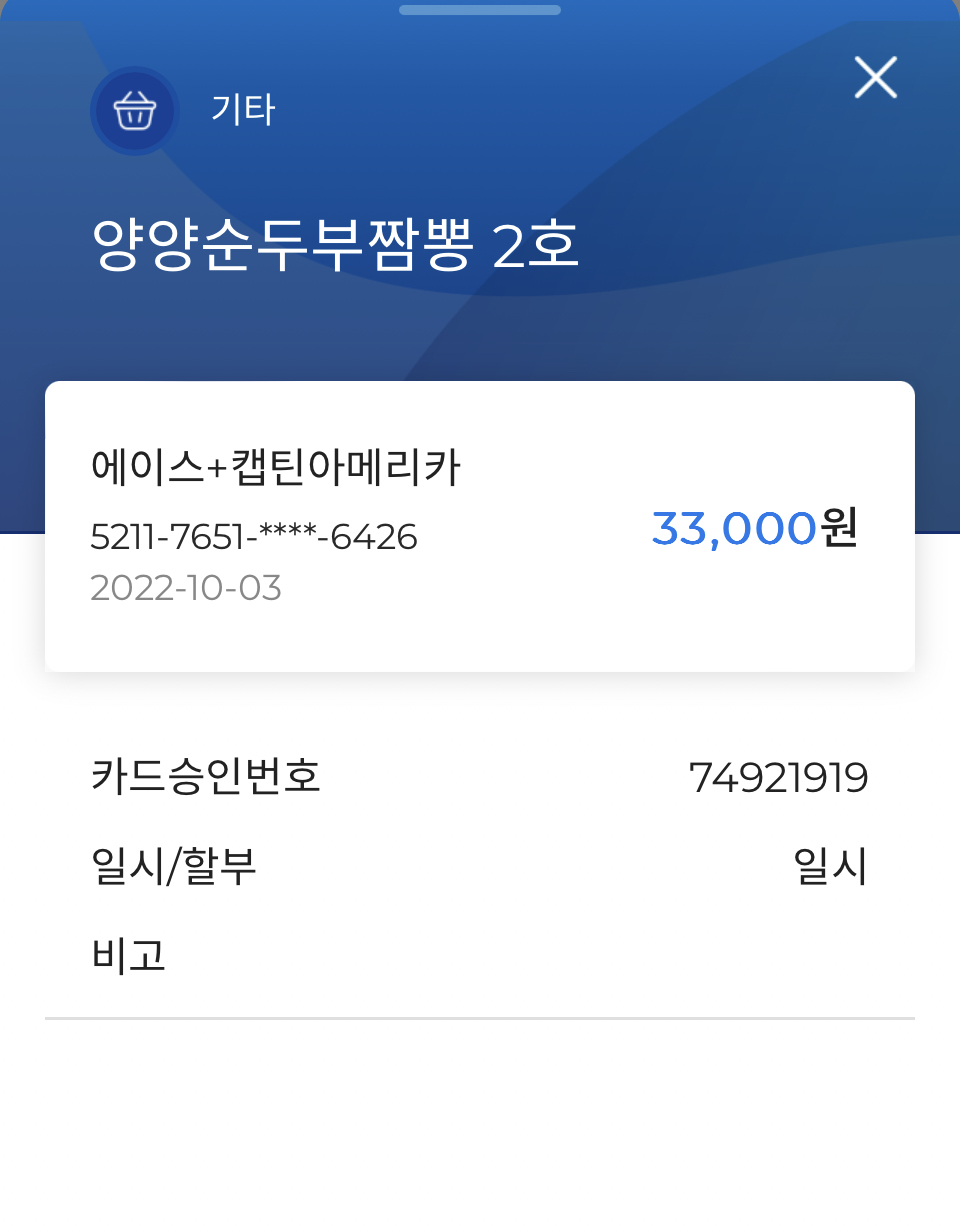This screenshot has width=960, height=1232.
Task: Tap the 일시/할부 row label
Action: click(x=174, y=866)
